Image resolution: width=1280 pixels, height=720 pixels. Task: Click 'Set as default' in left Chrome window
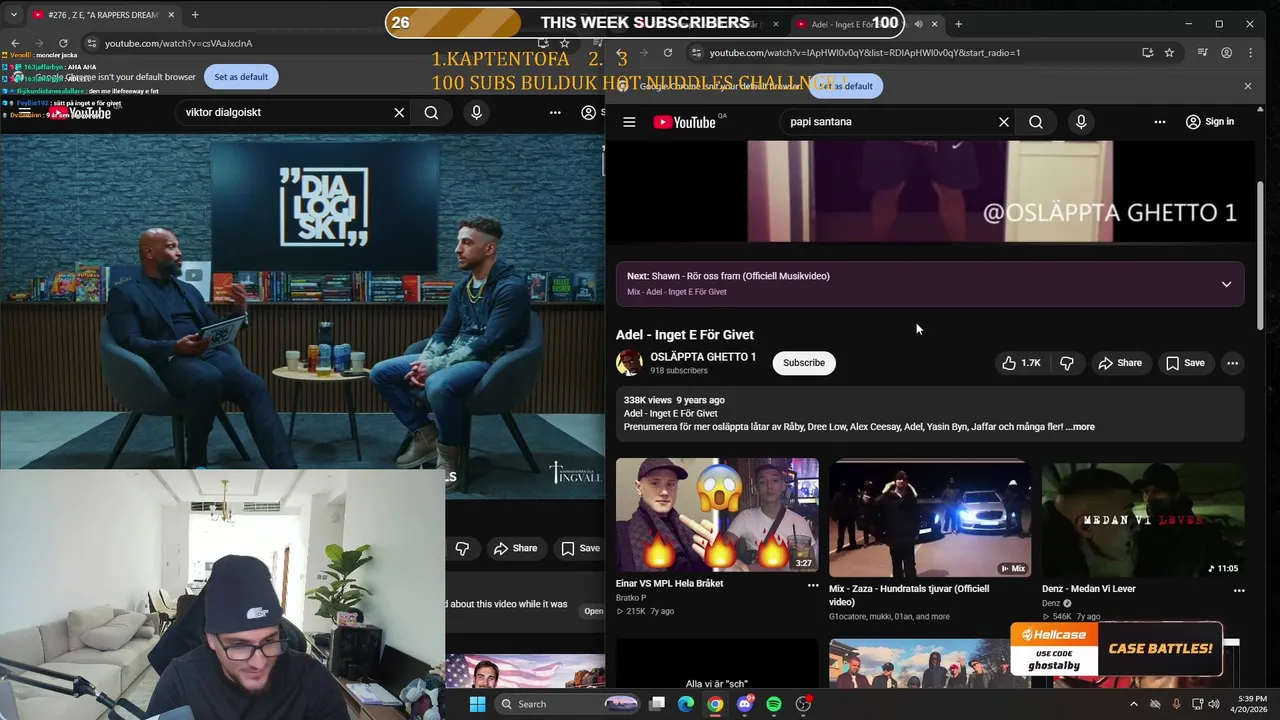click(x=241, y=77)
